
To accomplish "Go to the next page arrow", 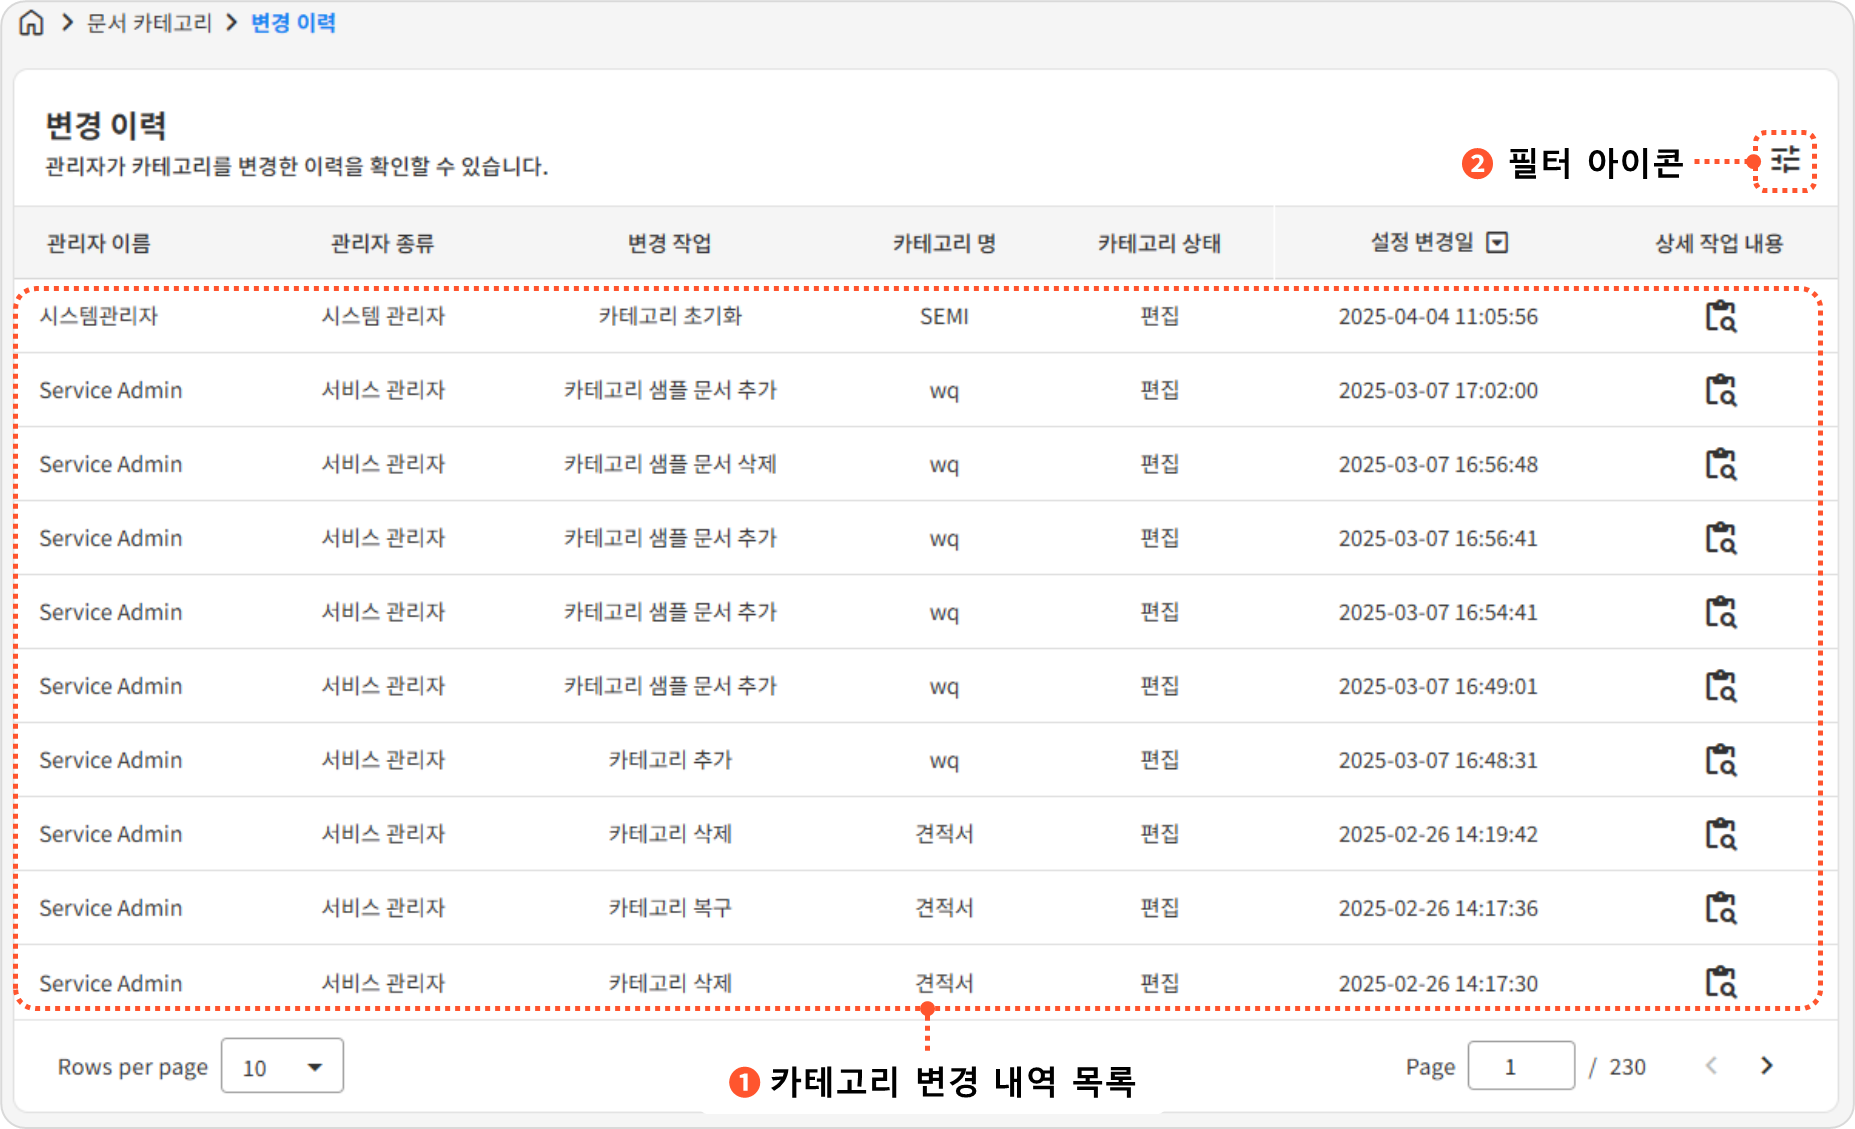I will [x=1767, y=1066].
